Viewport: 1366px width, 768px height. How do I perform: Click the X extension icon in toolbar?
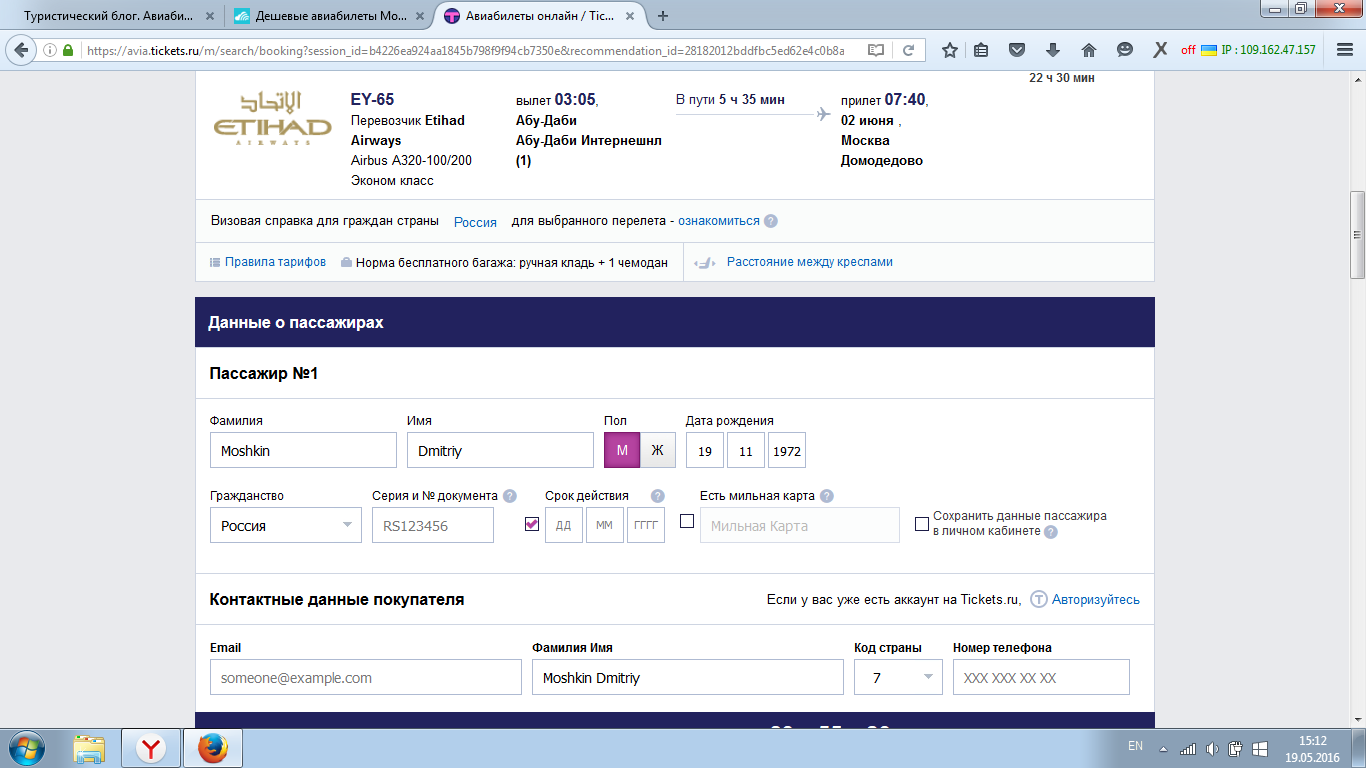(1160, 50)
